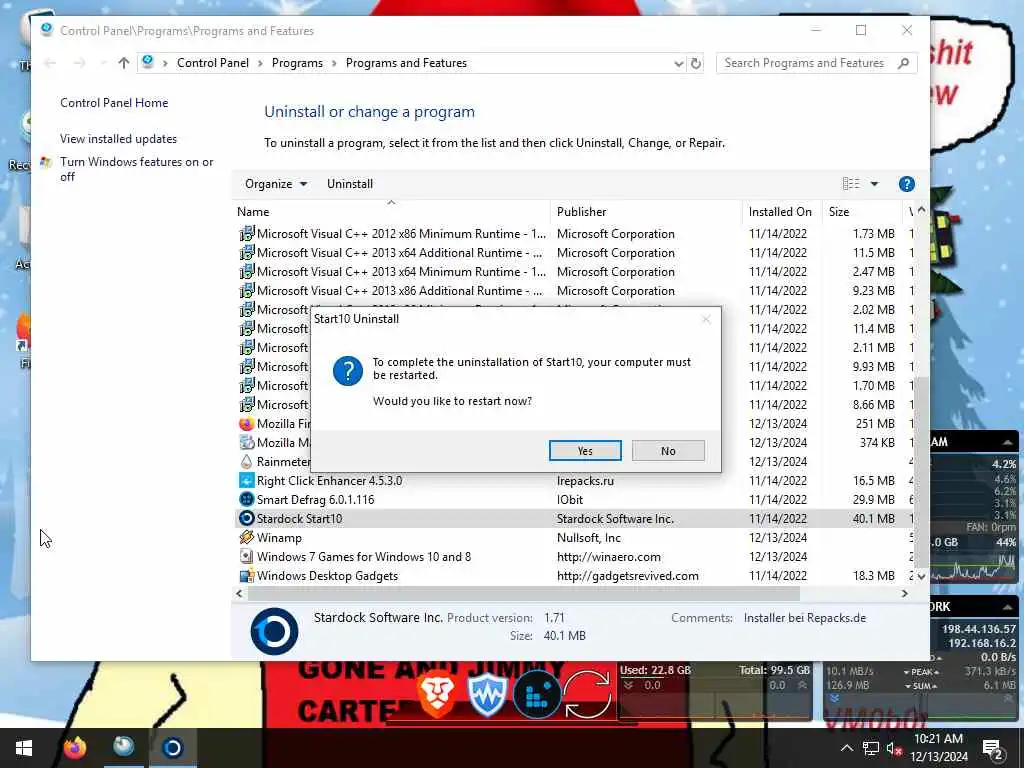Select the Rainmeter droplet icon
Viewport: 1024px width, 768px height.
pyautogui.click(x=246, y=462)
